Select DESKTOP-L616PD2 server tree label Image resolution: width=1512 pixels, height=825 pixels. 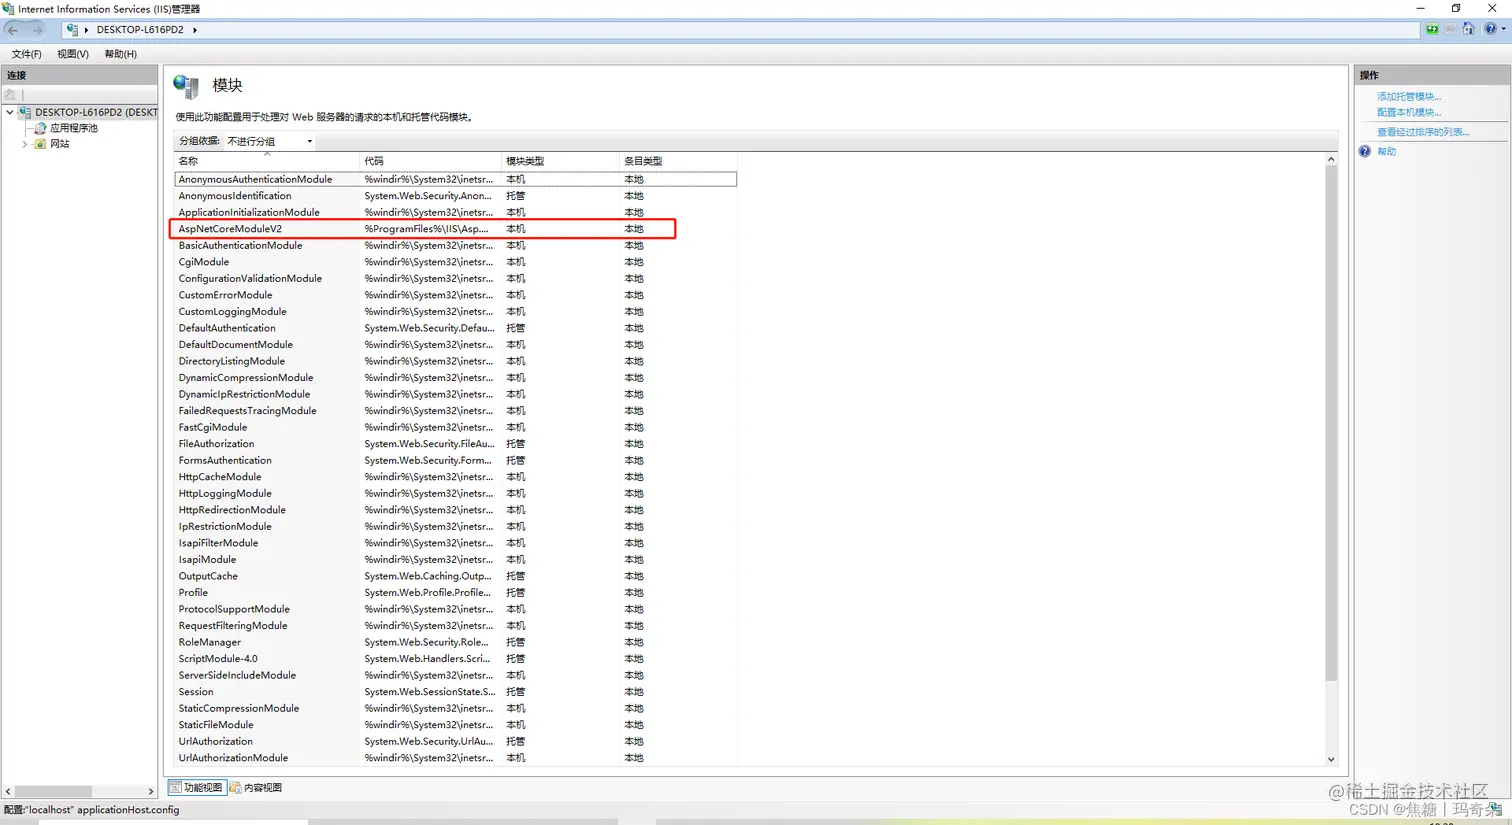(96, 112)
